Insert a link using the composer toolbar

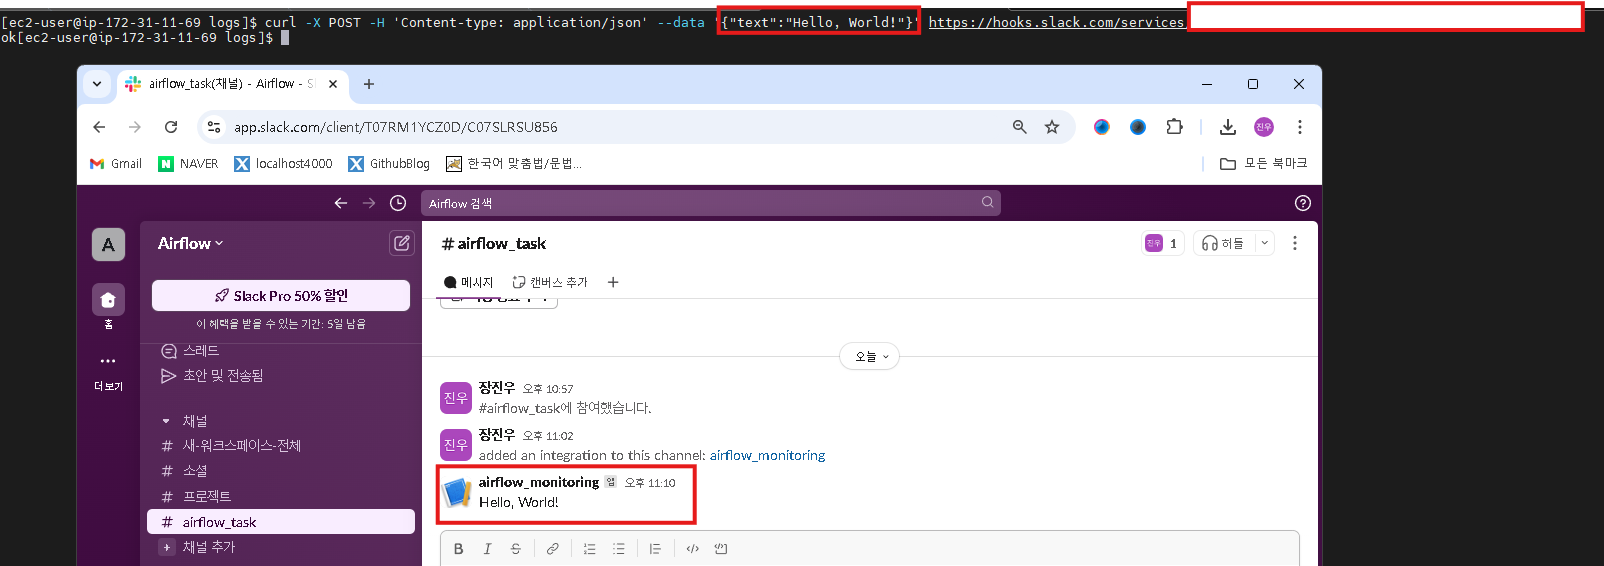pyautogui.click(x=552, y=549)
